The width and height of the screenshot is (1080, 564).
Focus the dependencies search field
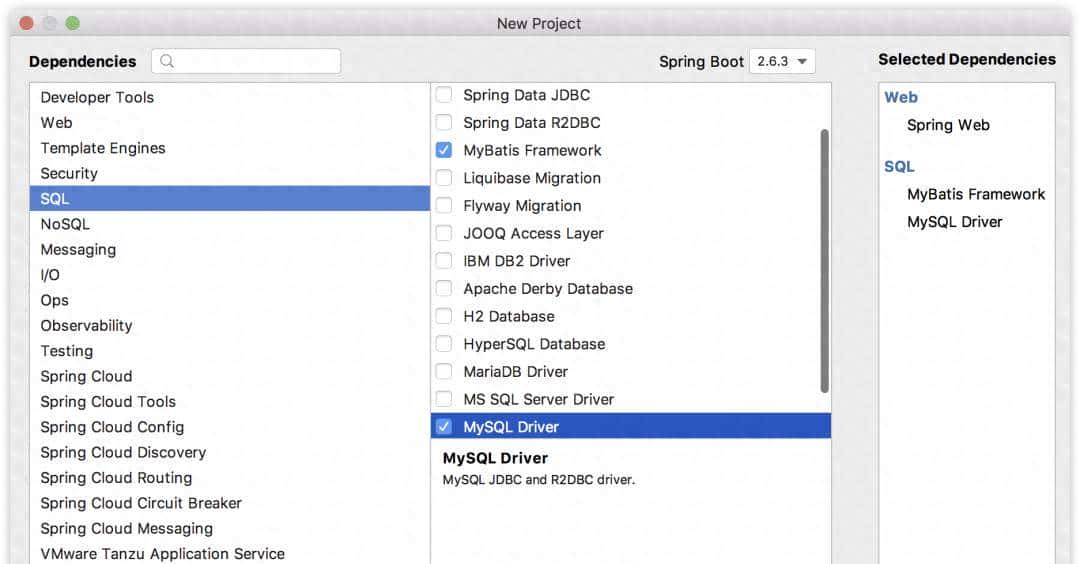(255, 61)
